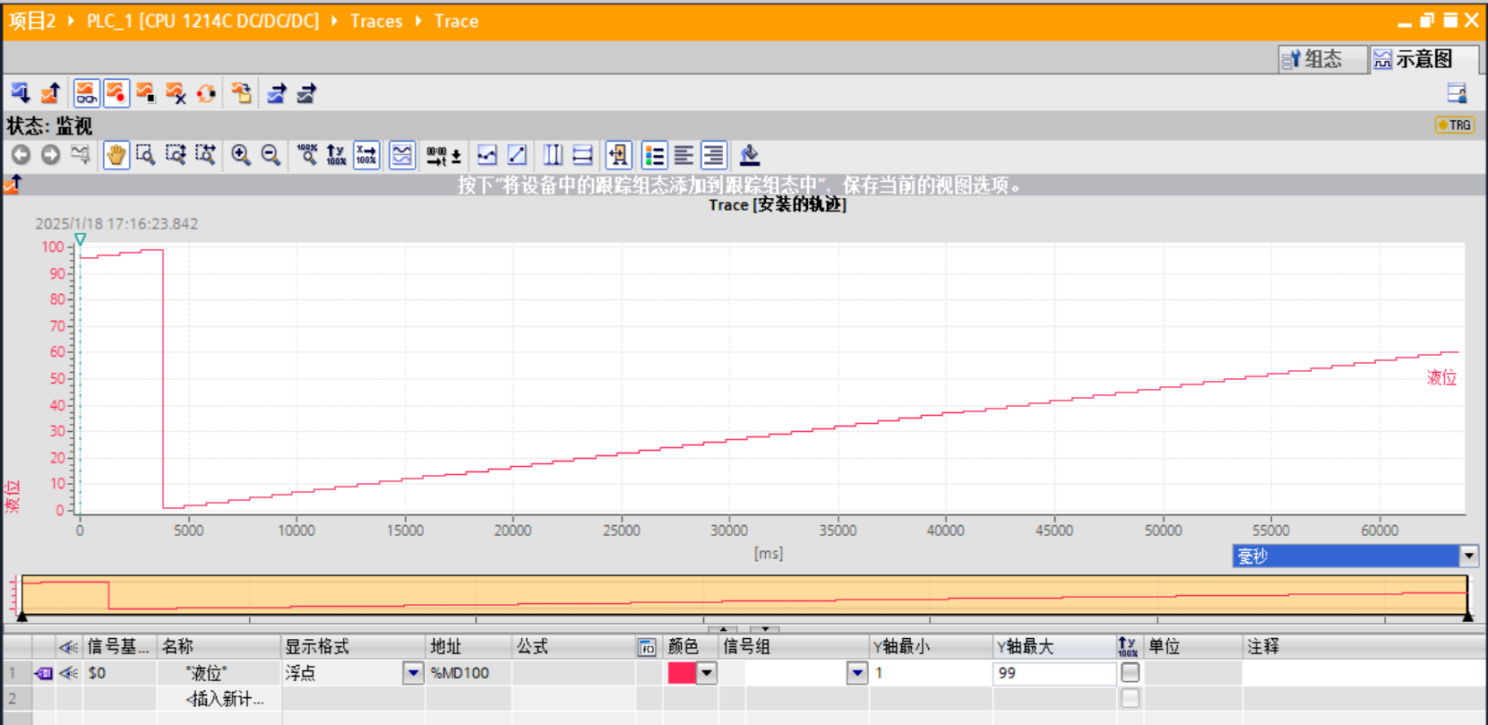Click the delete installed trace icon

176,93
